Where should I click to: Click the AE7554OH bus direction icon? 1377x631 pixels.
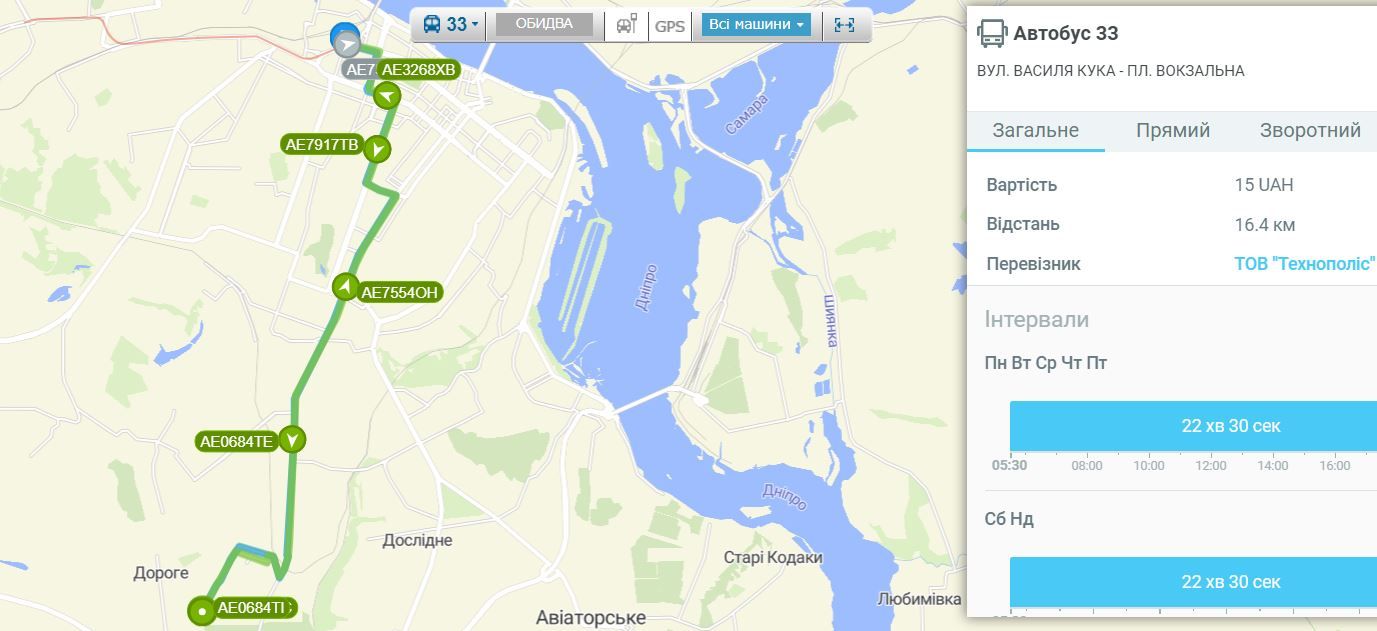(x=345, y=287)
